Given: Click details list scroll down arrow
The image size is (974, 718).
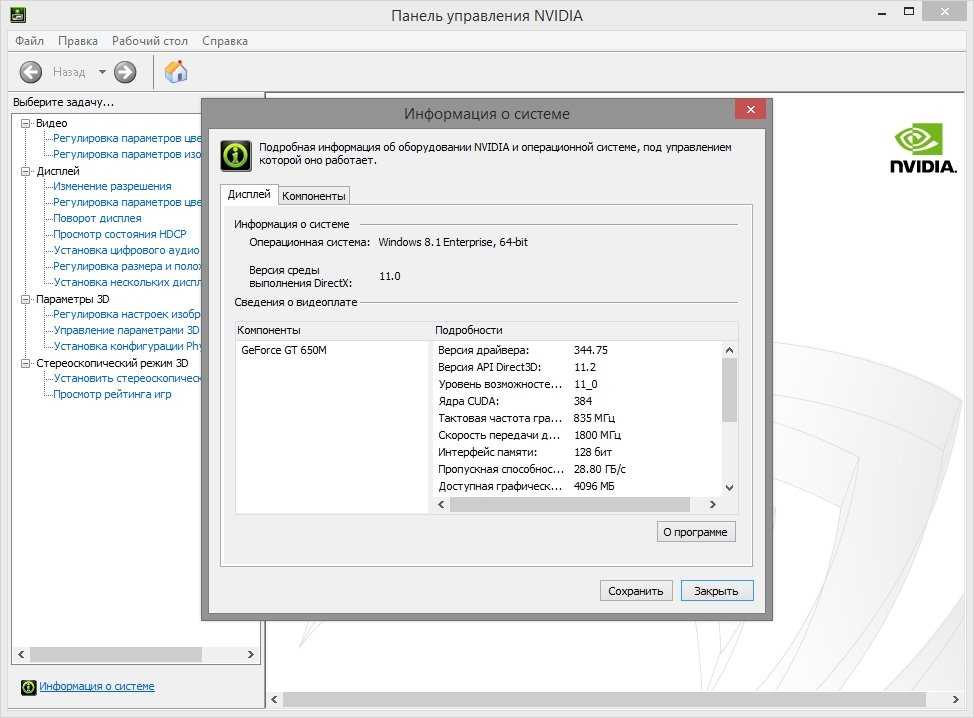Looking at the screenshot, I should [730, 488].
